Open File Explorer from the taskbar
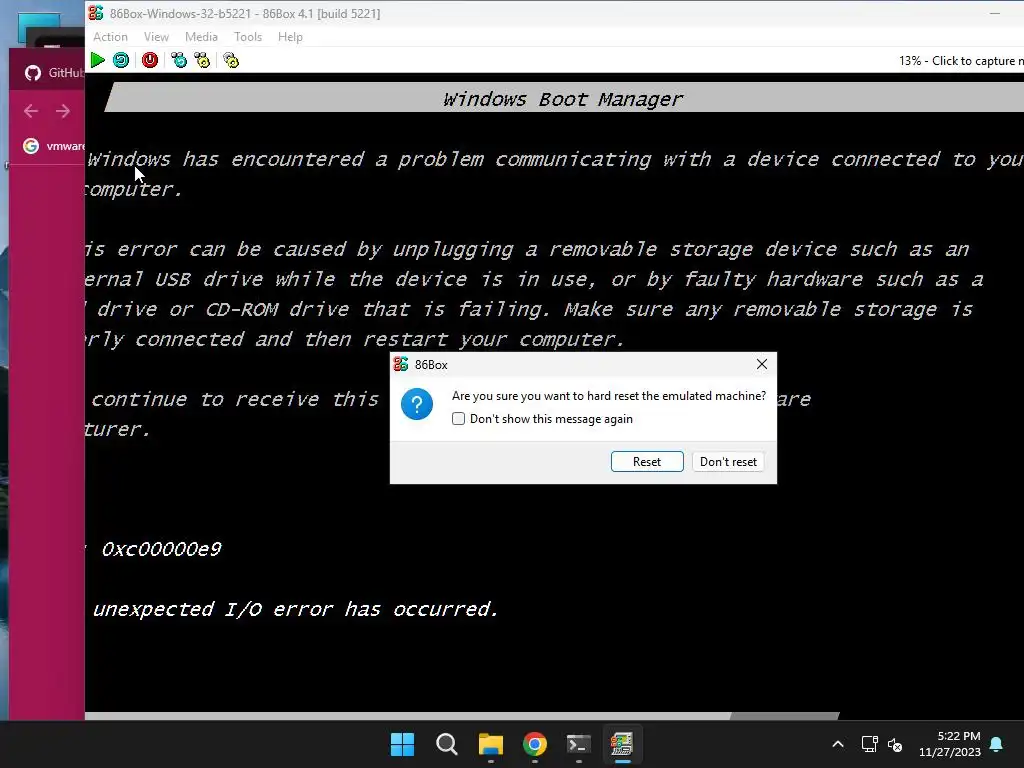This screenshot has width=1024, height=768. (x=490, y=744)
